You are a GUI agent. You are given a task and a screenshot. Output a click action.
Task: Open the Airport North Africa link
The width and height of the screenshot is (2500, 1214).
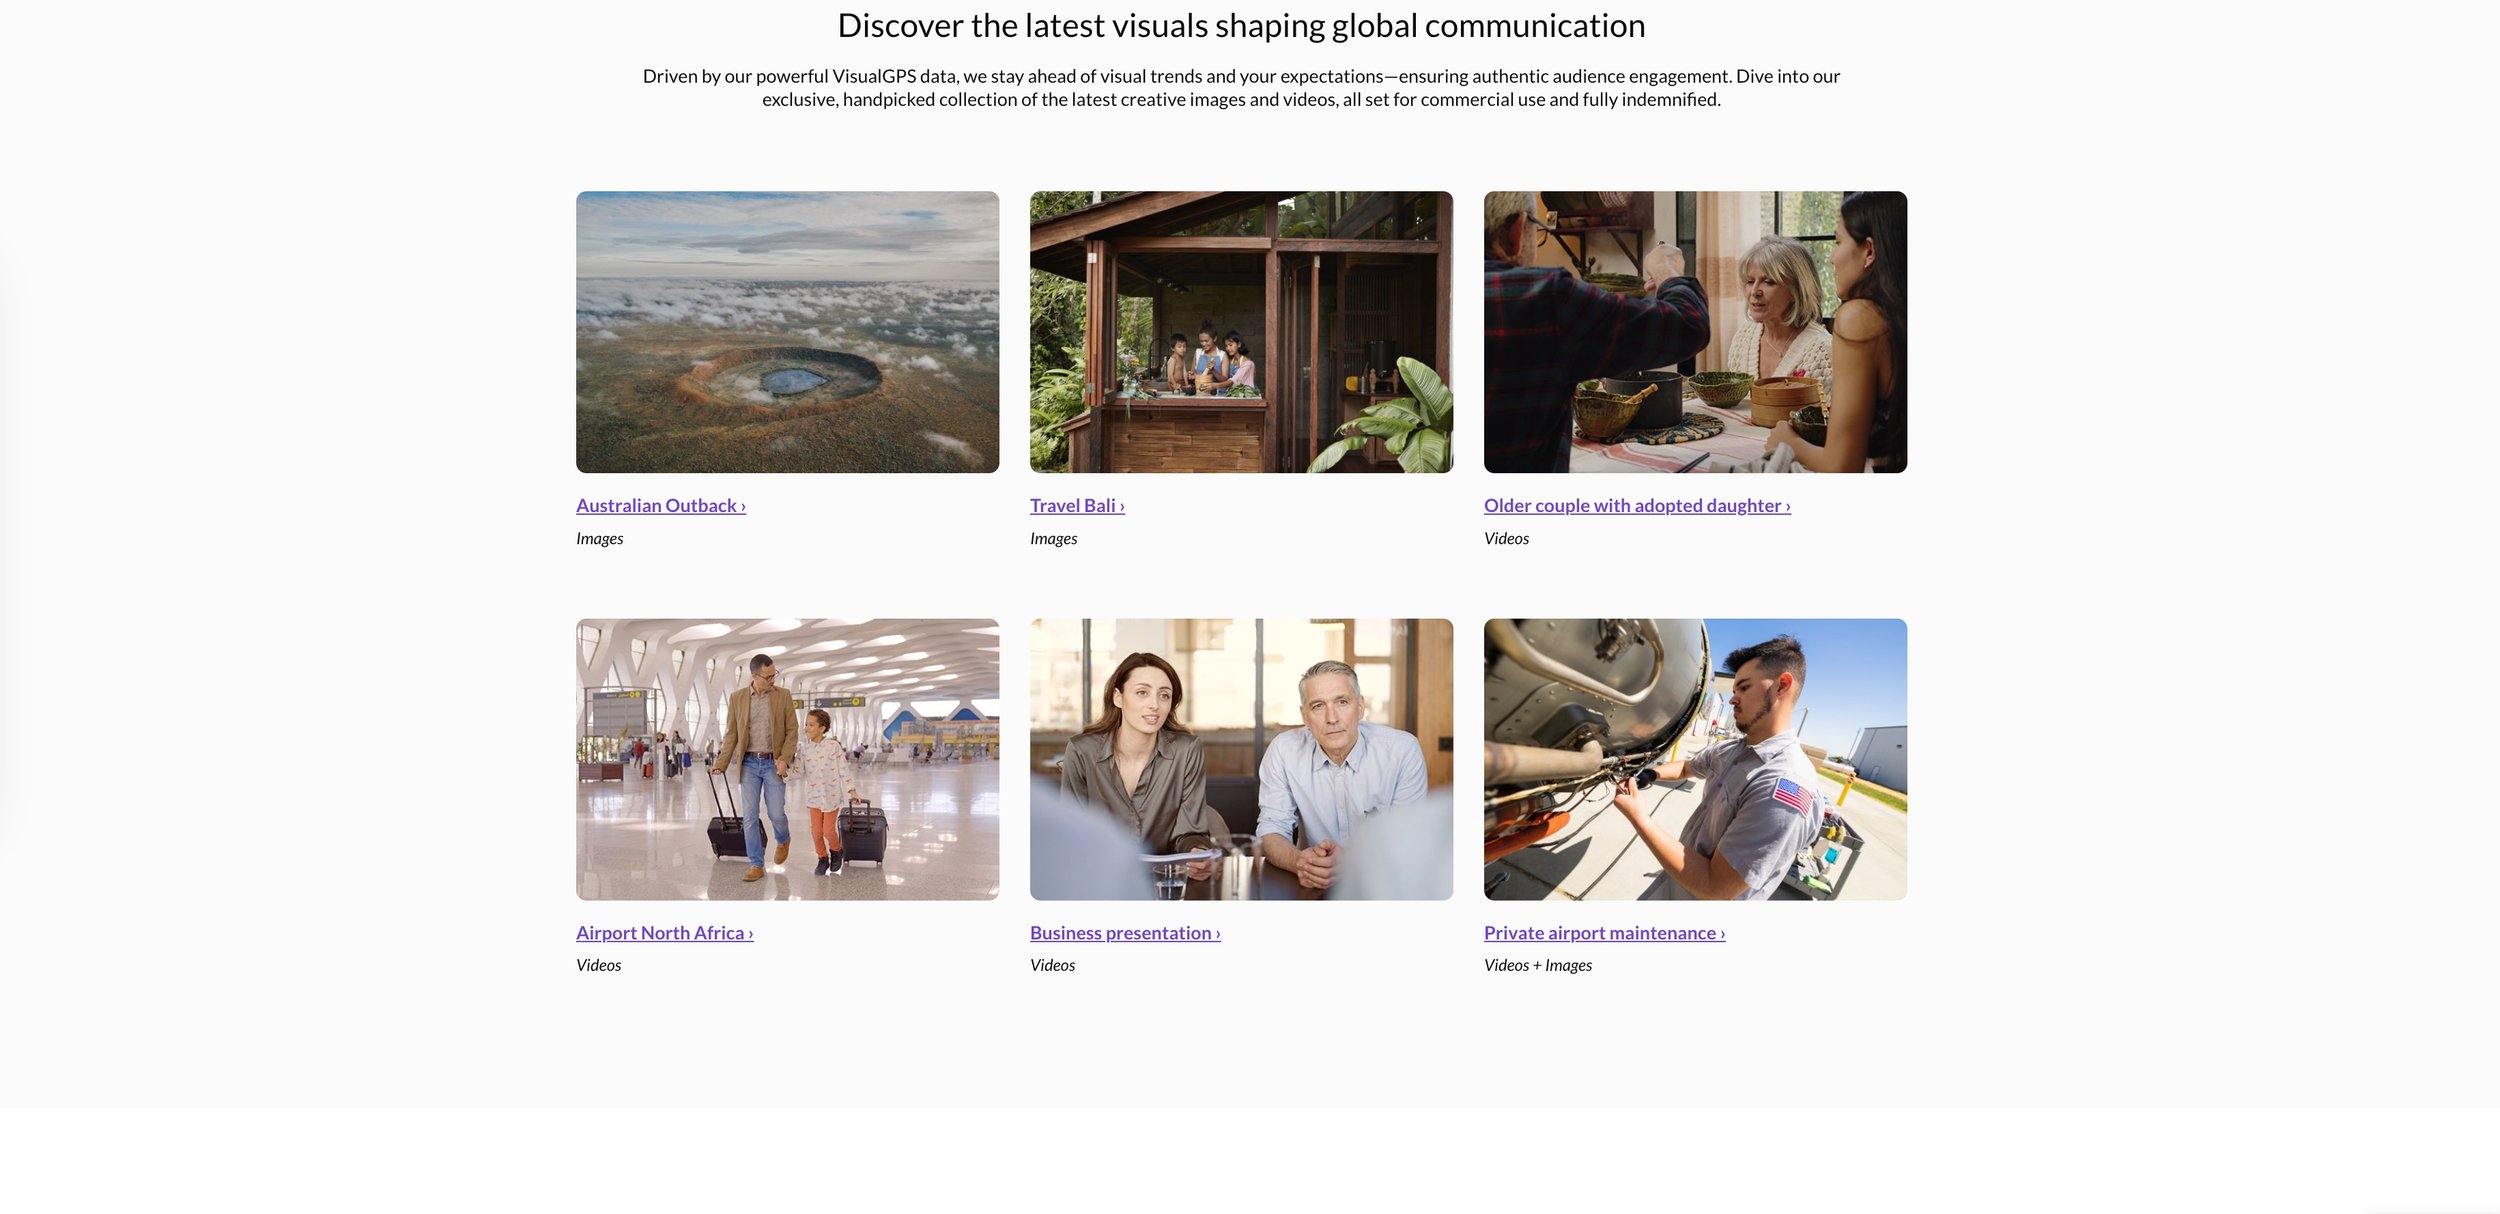click(x=664, y=932)
